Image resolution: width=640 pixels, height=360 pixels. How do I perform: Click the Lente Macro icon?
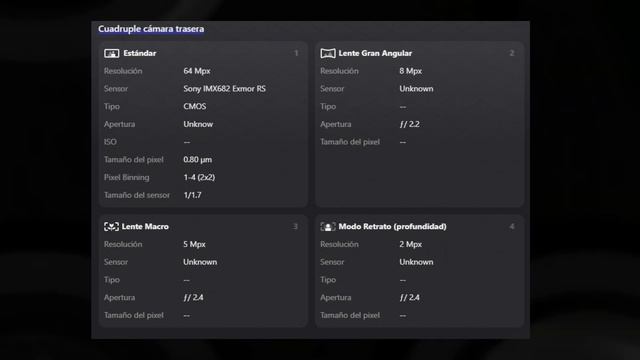click(111, 227)
